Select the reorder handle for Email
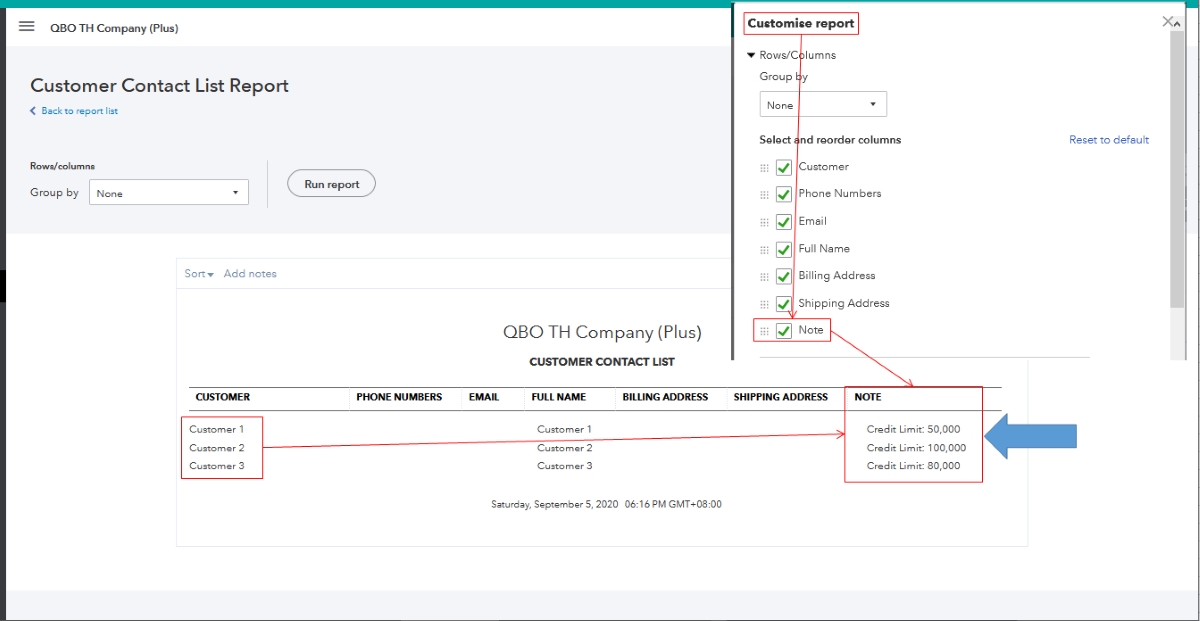 (x=765, y=222)
